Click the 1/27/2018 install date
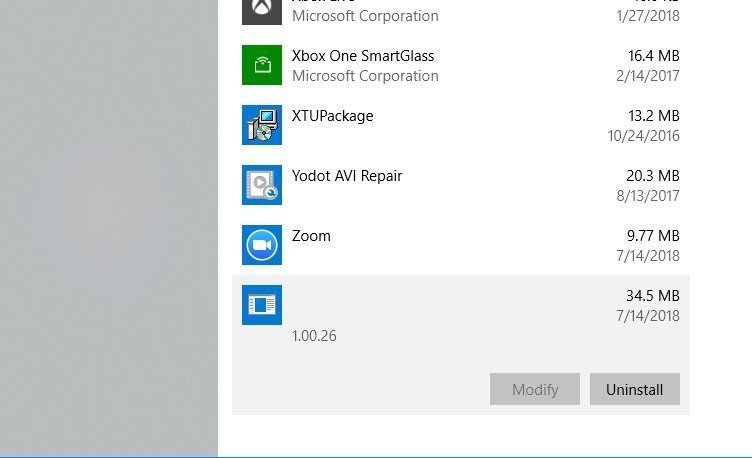Image resolution: width=752 pixels, height=458 pixels. tap(648, 16)
